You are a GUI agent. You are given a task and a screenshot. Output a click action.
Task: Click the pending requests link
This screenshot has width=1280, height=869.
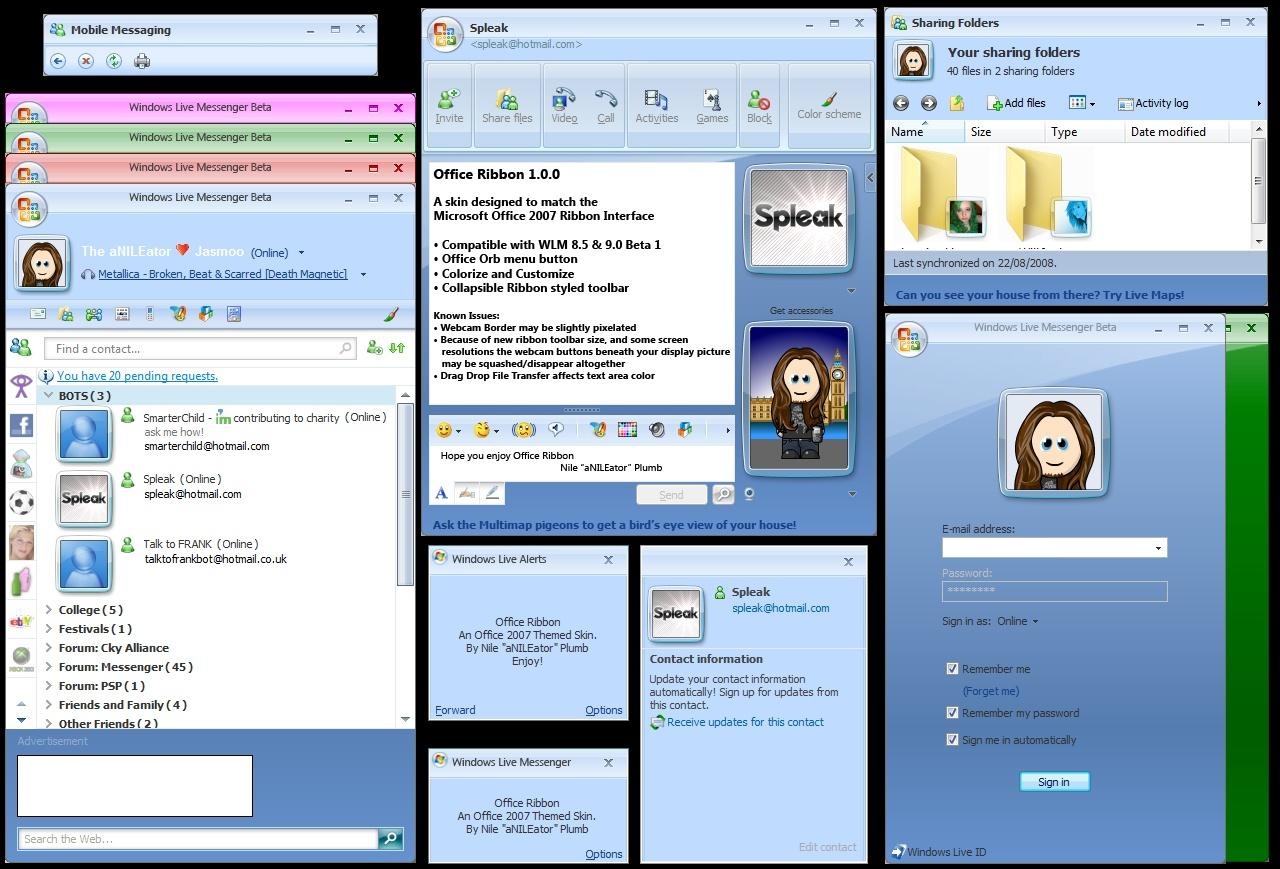click(x=137, y=376)
